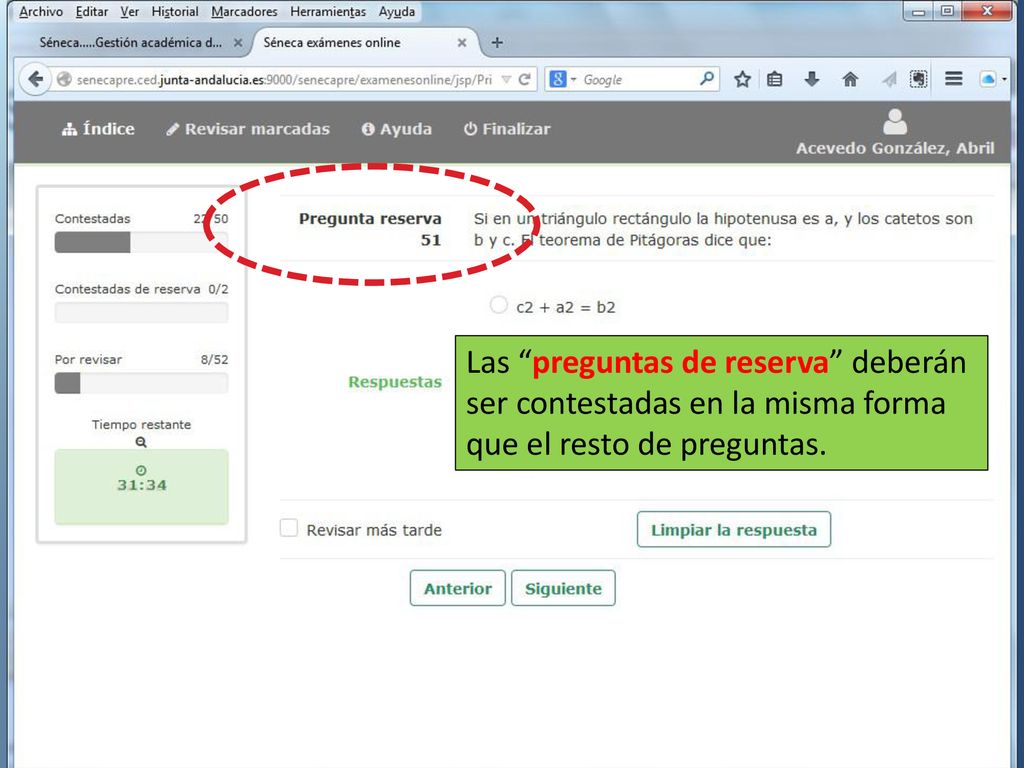1024x768 pixels.
Task: Close the Séneca Gestión académica tab
Action: [x=238, y=42]
